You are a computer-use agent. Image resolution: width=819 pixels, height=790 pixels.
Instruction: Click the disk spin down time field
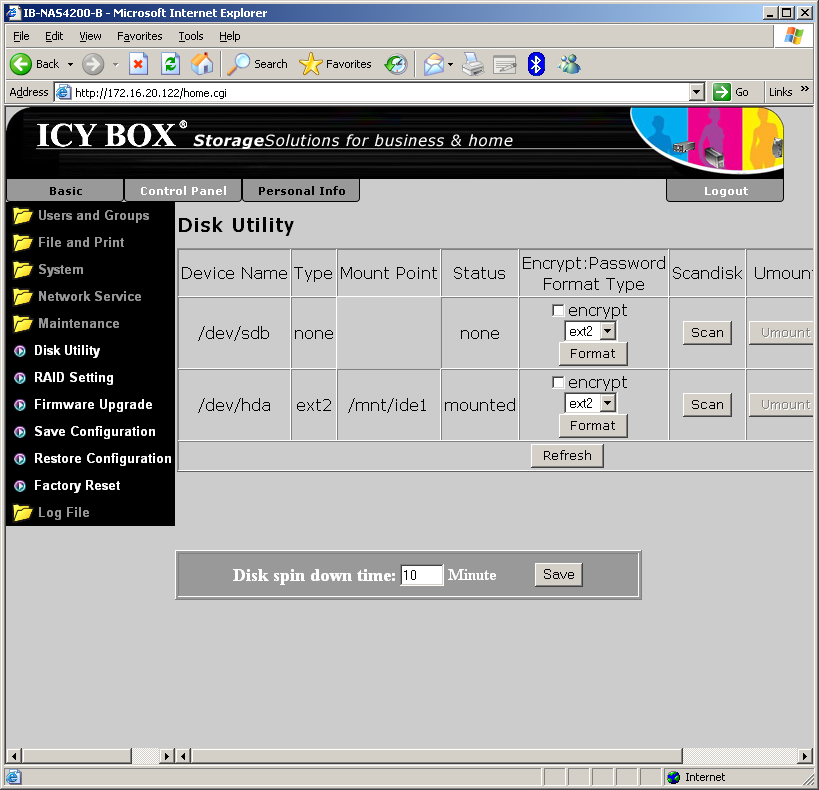(422, 575)
